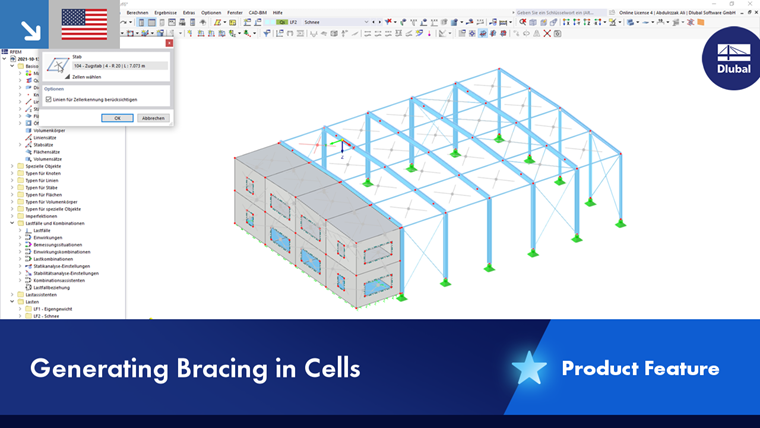Set view along Z axis icon
This screenshot has width=760, height=428.
click(x=587, y=22)
